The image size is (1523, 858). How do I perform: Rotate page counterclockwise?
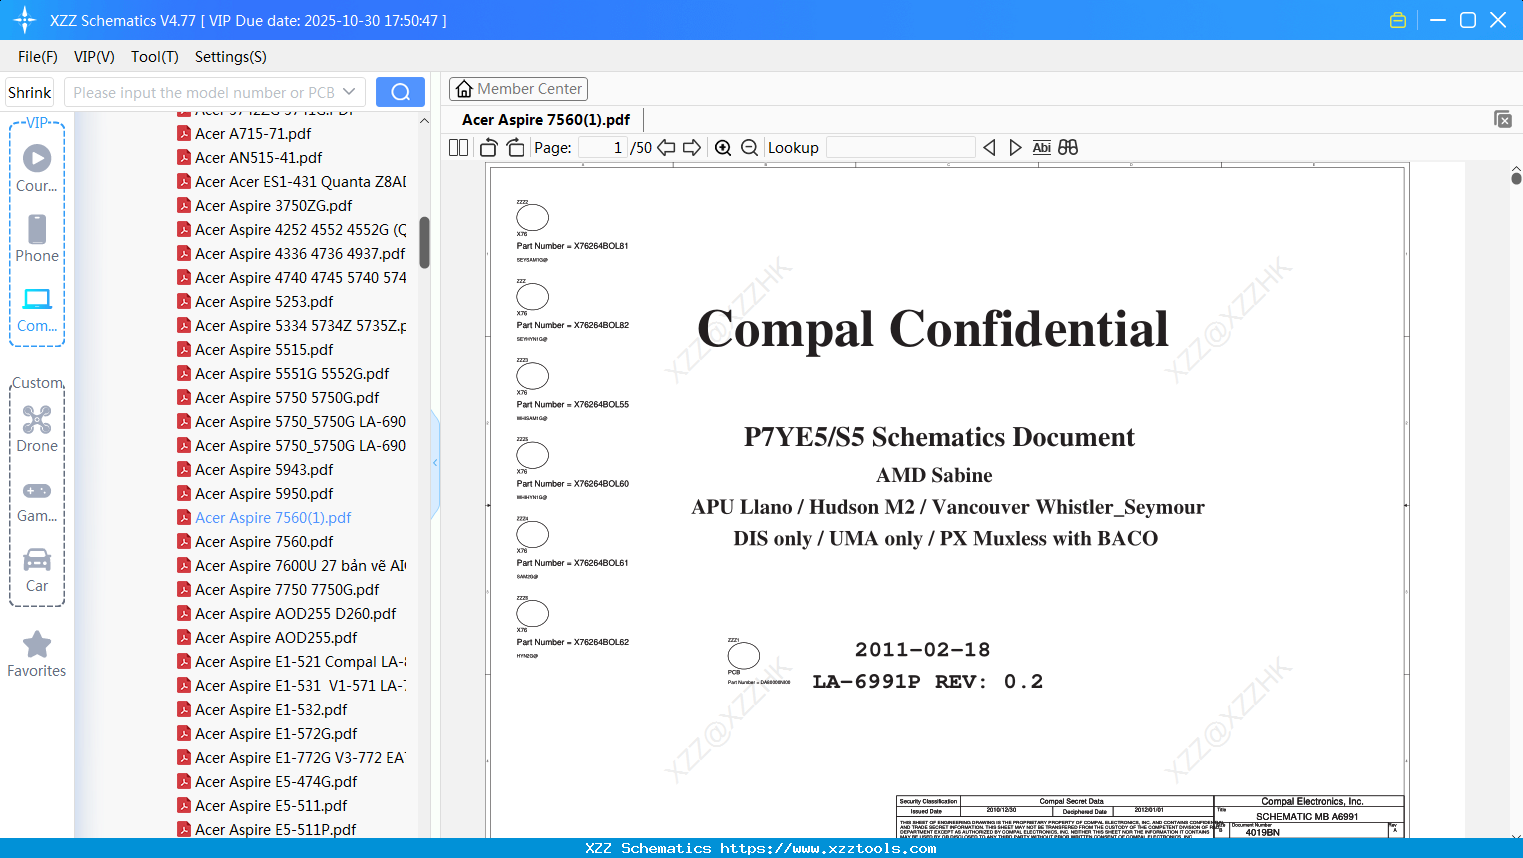[x=488, y=148]
